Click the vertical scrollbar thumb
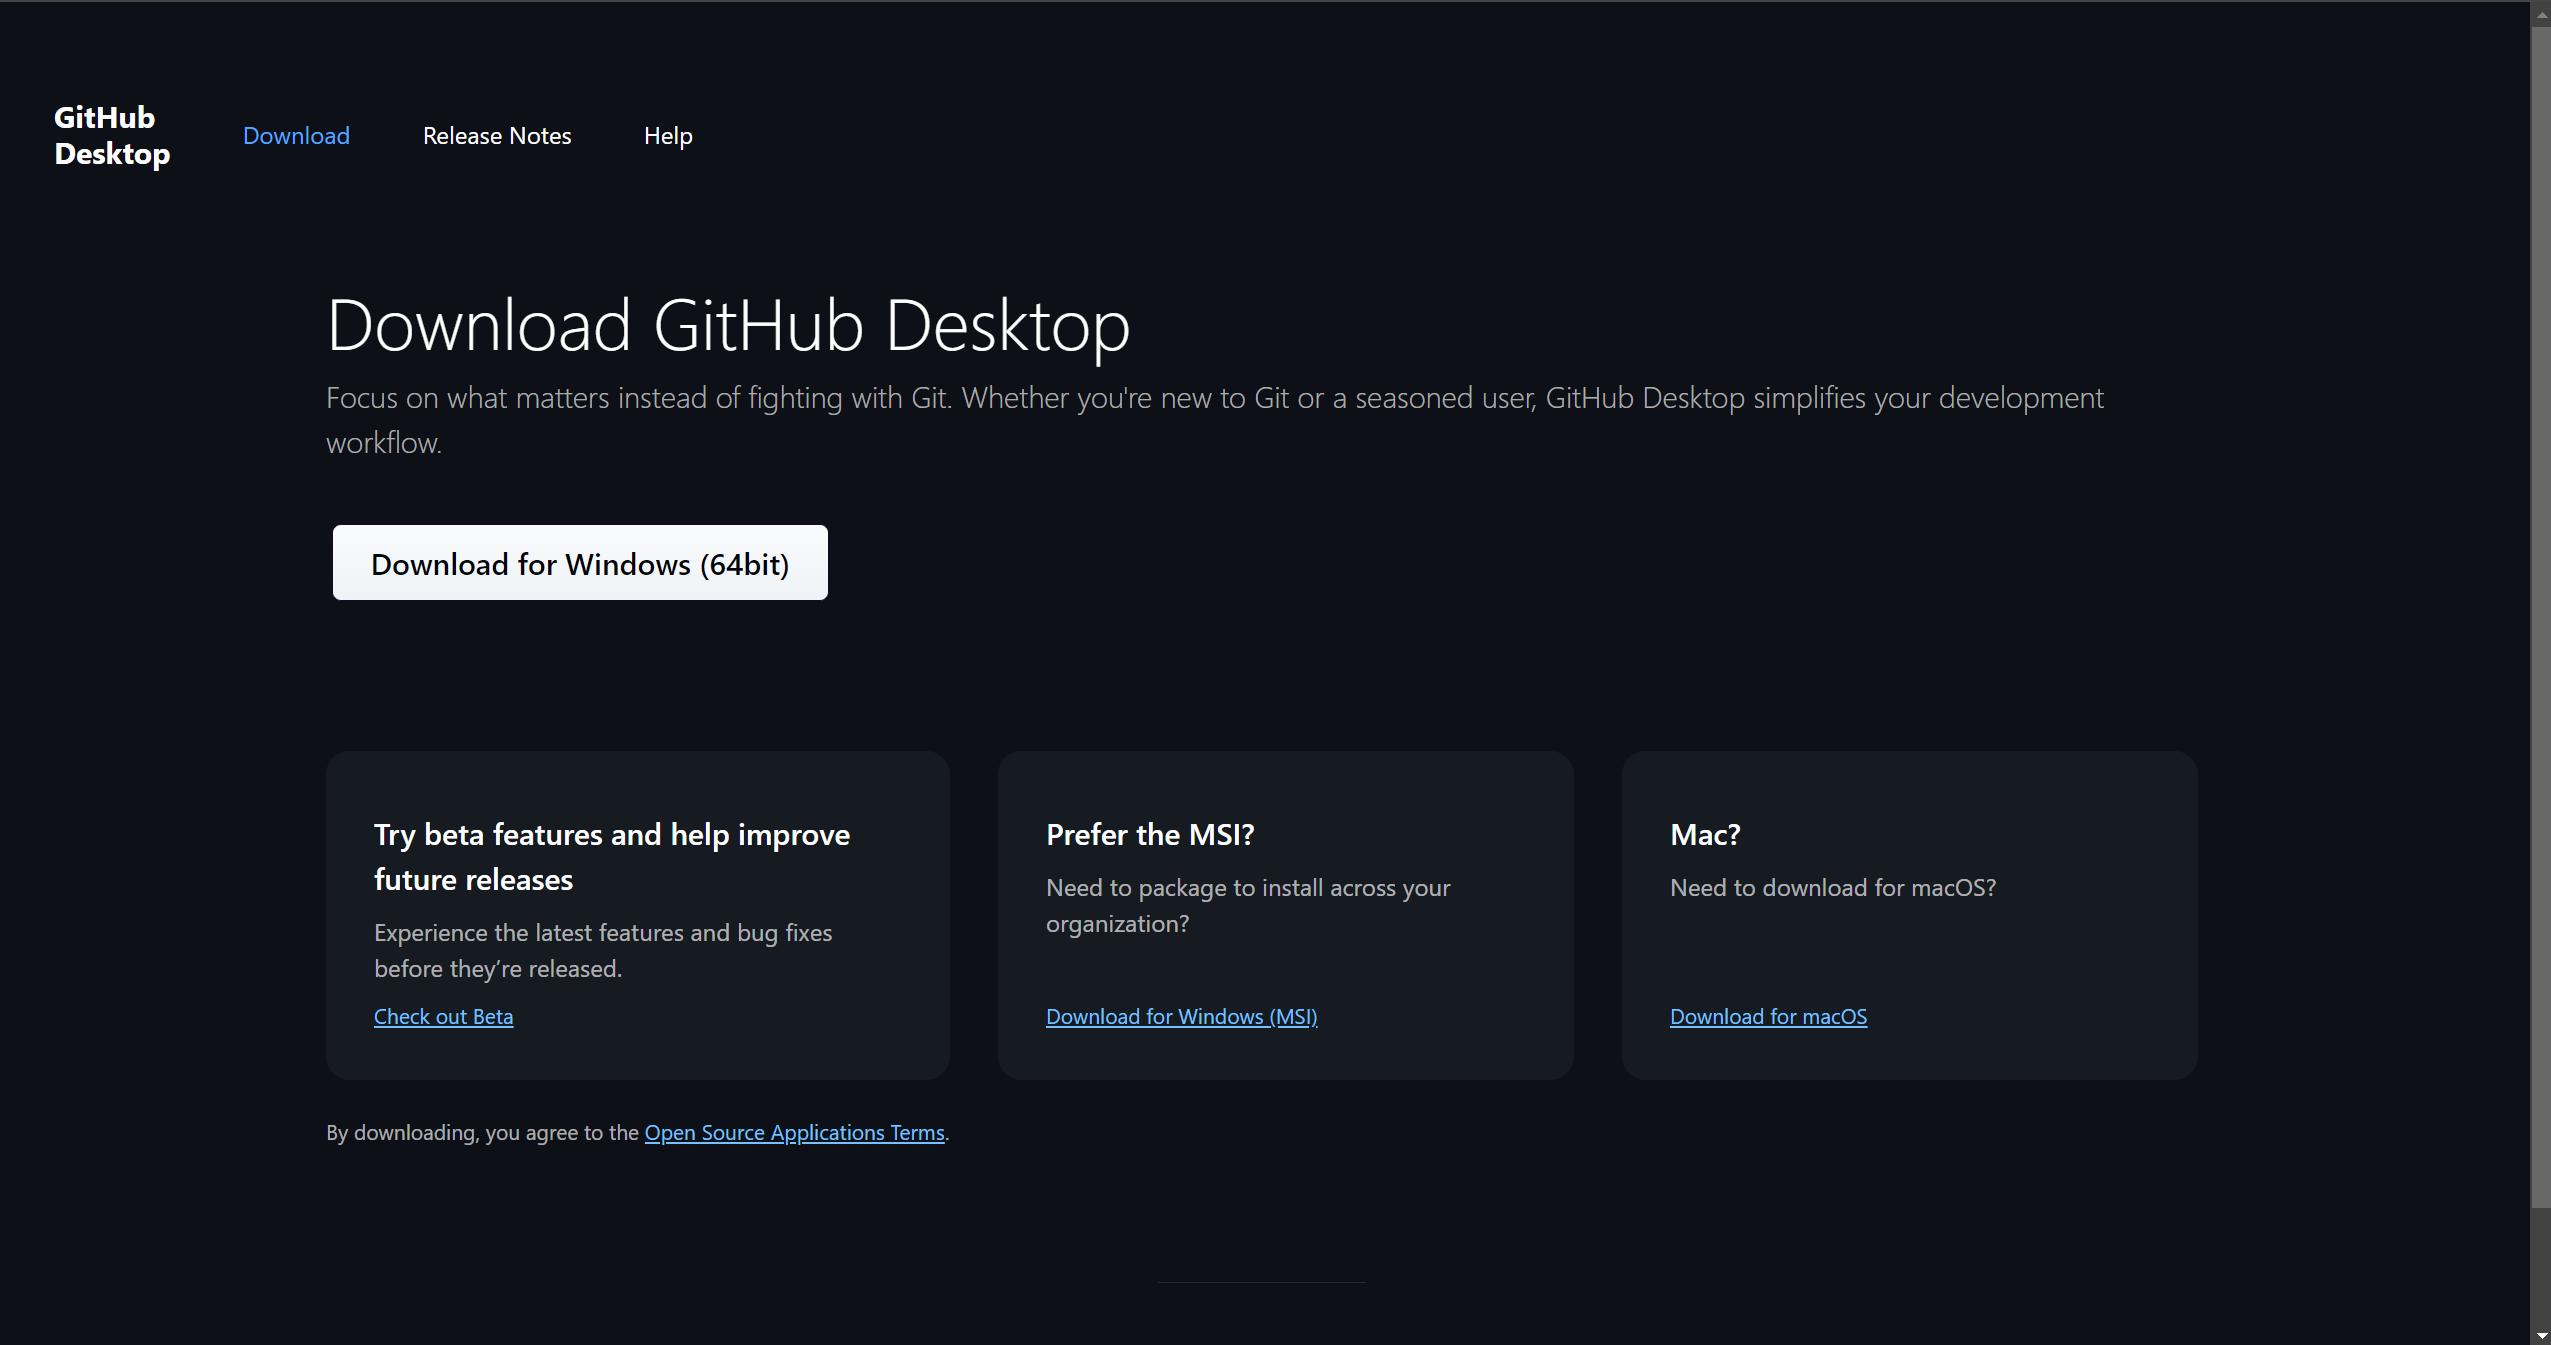 pyautogui.click(x=2541, y=616)
